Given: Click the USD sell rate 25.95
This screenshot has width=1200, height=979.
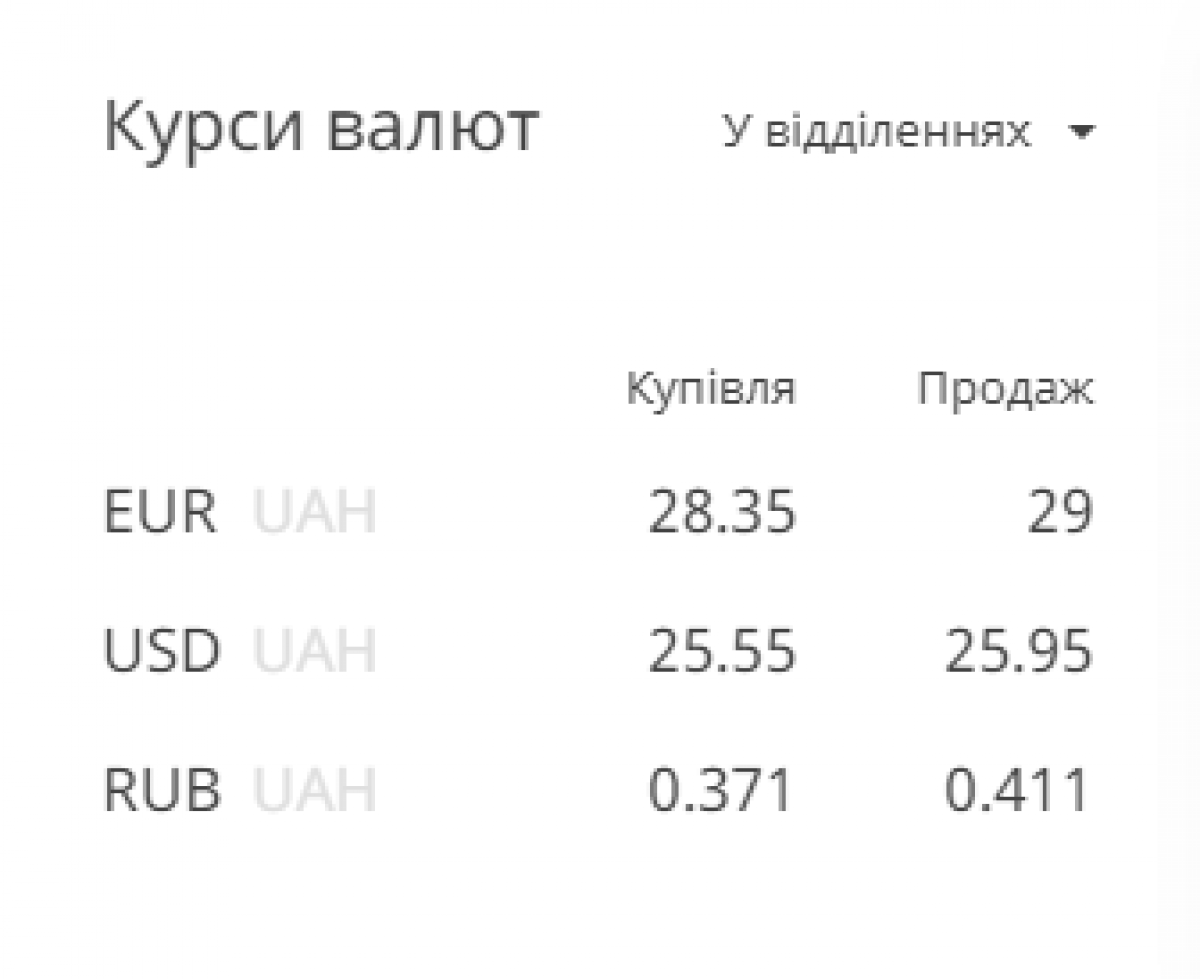Looking at the screenshot, I should (1018, 652).
